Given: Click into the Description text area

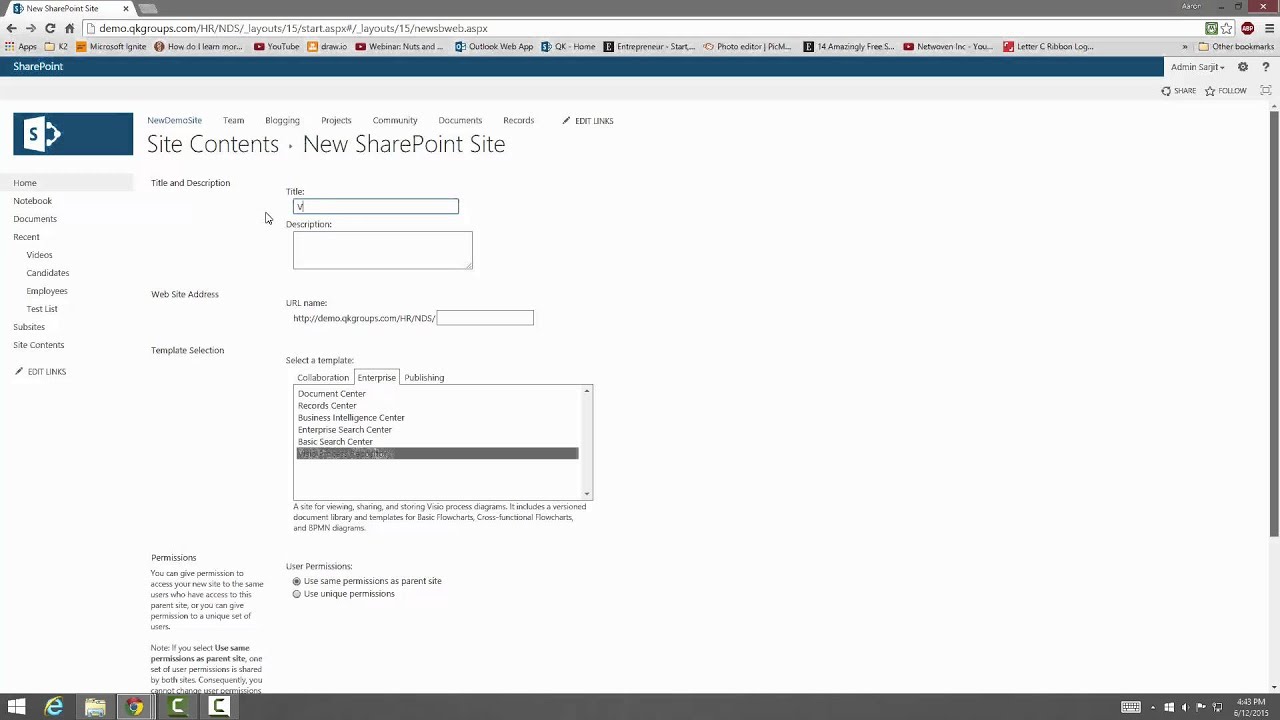Looking at the screenshot, I should [383, 250].
